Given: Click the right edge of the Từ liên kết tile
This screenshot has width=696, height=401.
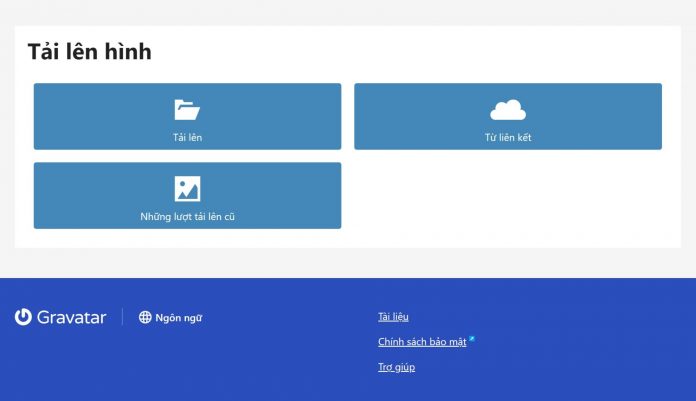Looking at the screenshot, I should 657,116.
